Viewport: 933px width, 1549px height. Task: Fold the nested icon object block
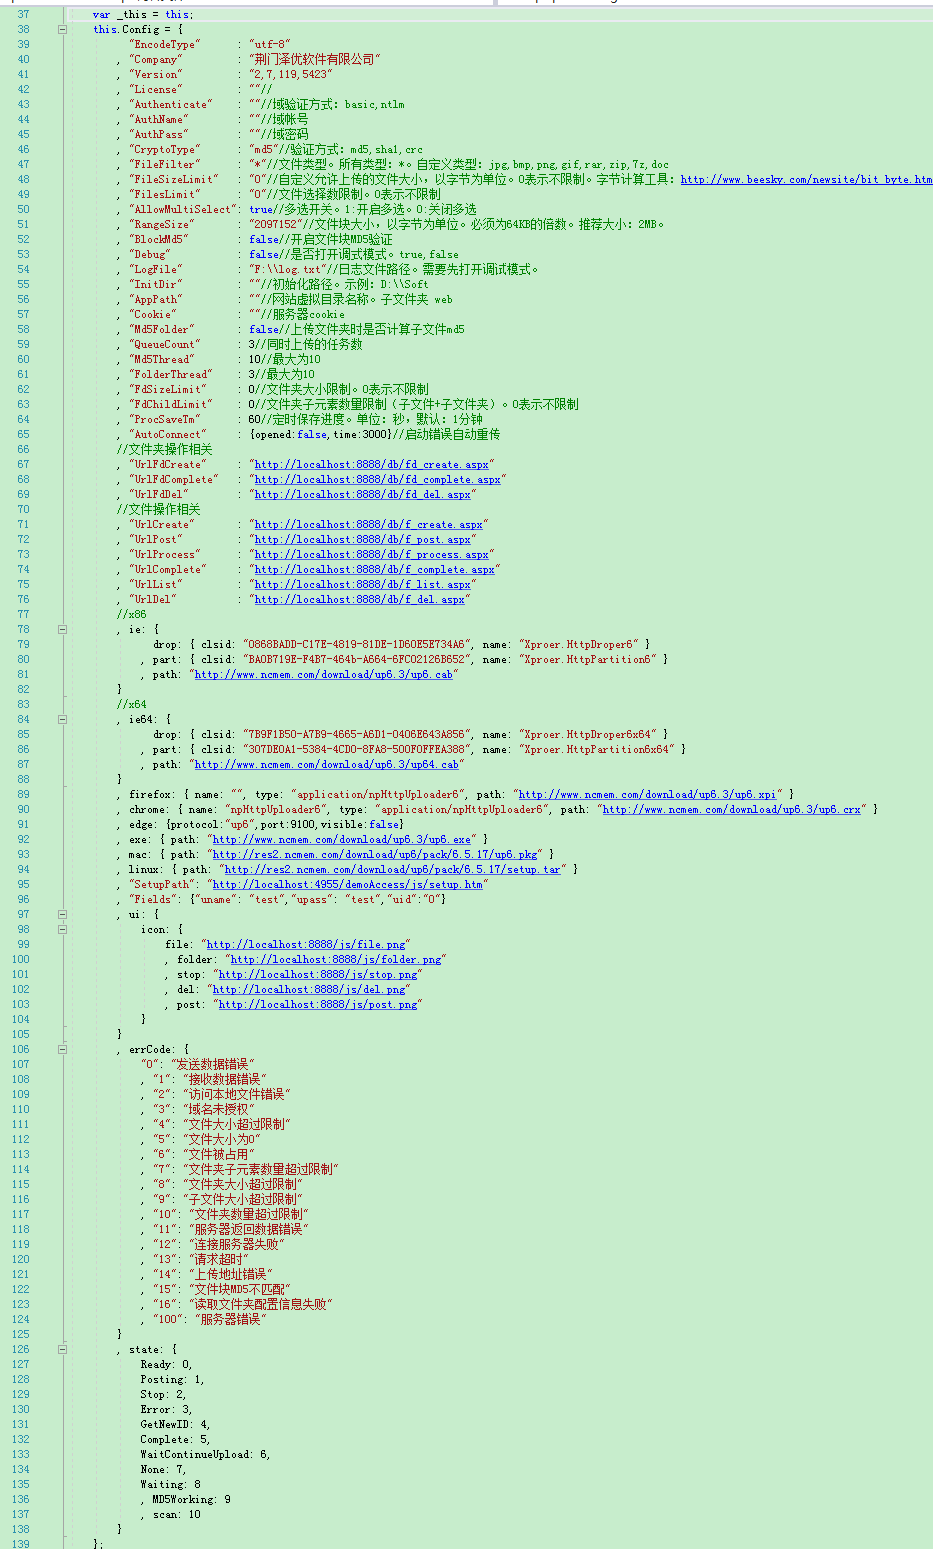(62, 929)
